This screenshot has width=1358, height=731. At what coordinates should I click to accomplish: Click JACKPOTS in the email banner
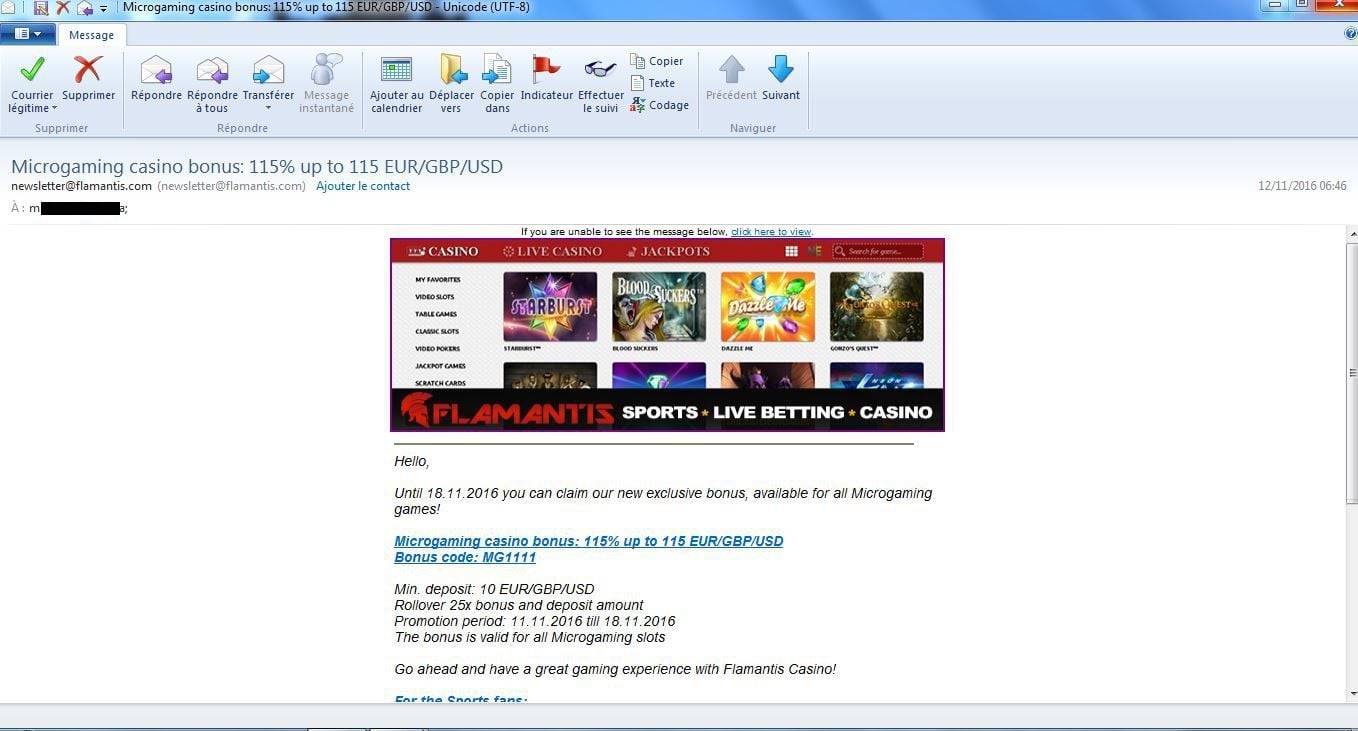[668, 251]
